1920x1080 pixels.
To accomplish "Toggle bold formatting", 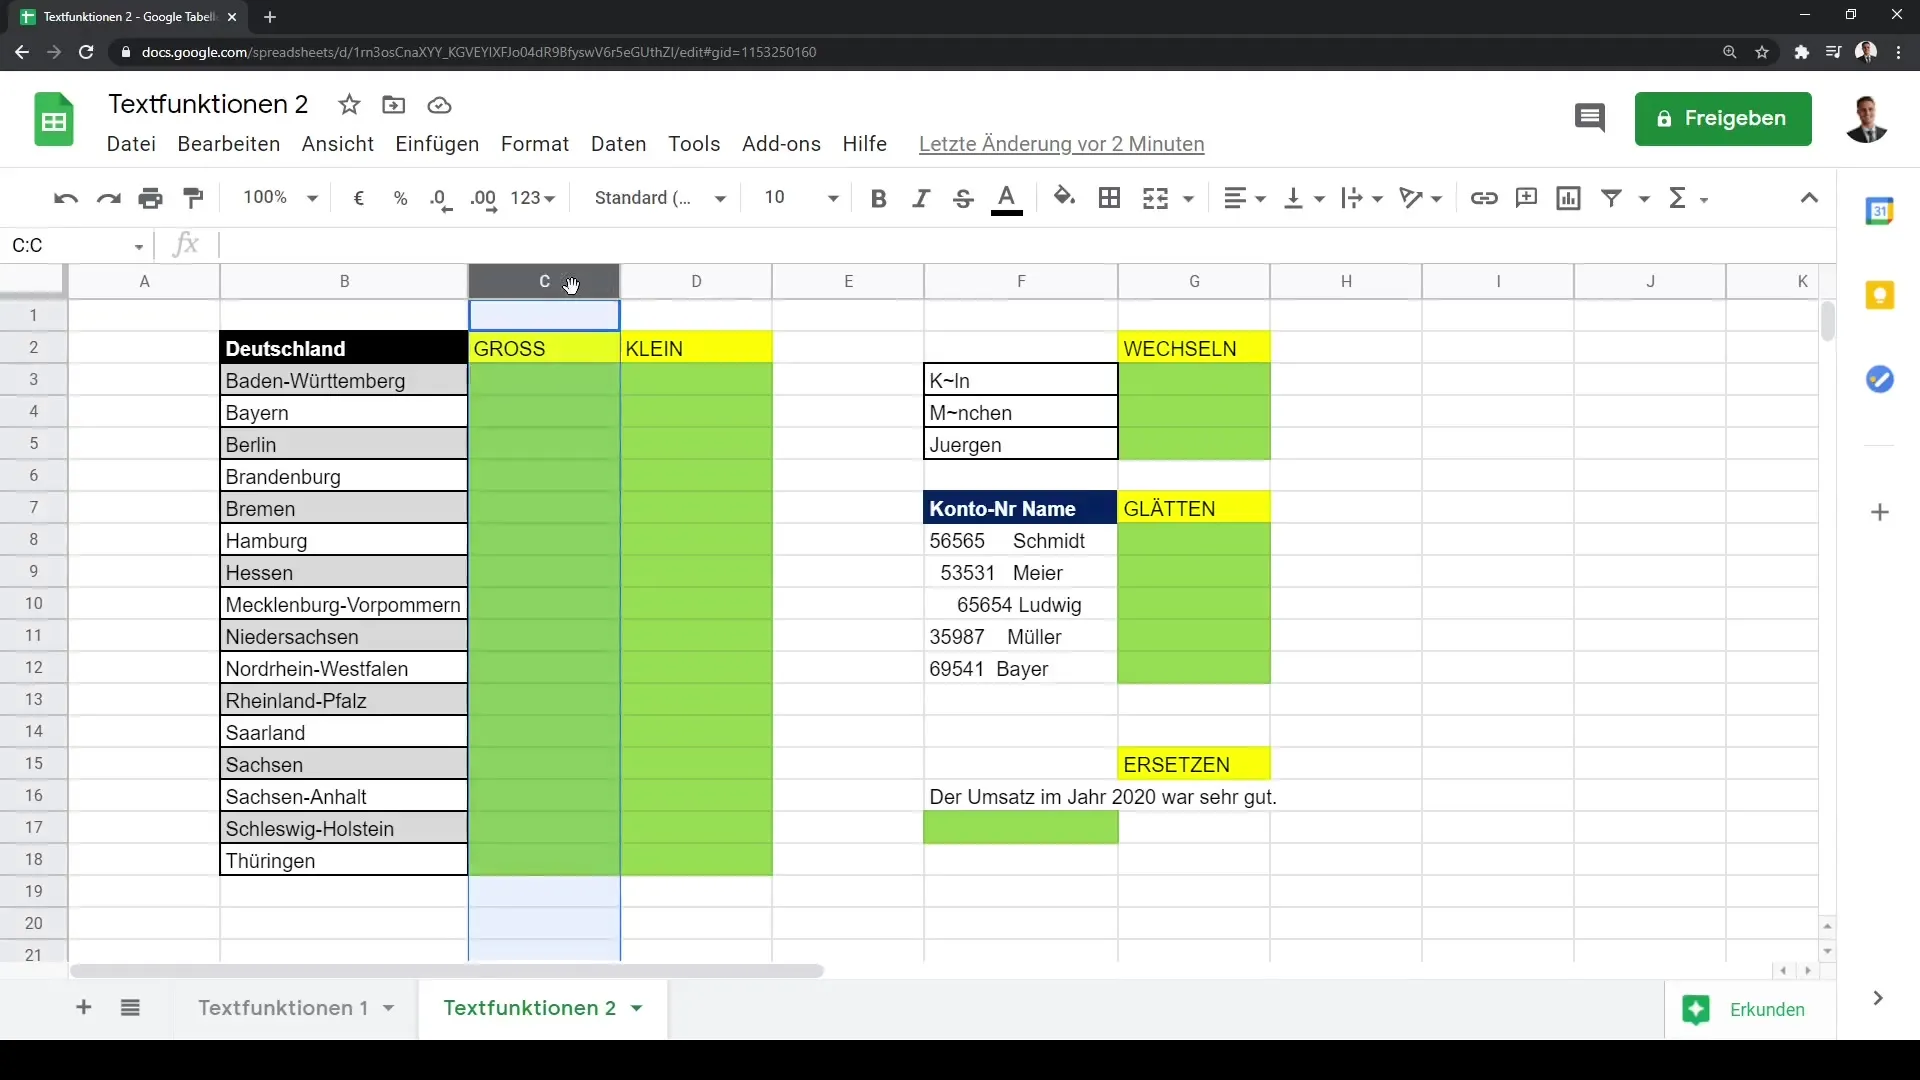I will click(878, 198).
